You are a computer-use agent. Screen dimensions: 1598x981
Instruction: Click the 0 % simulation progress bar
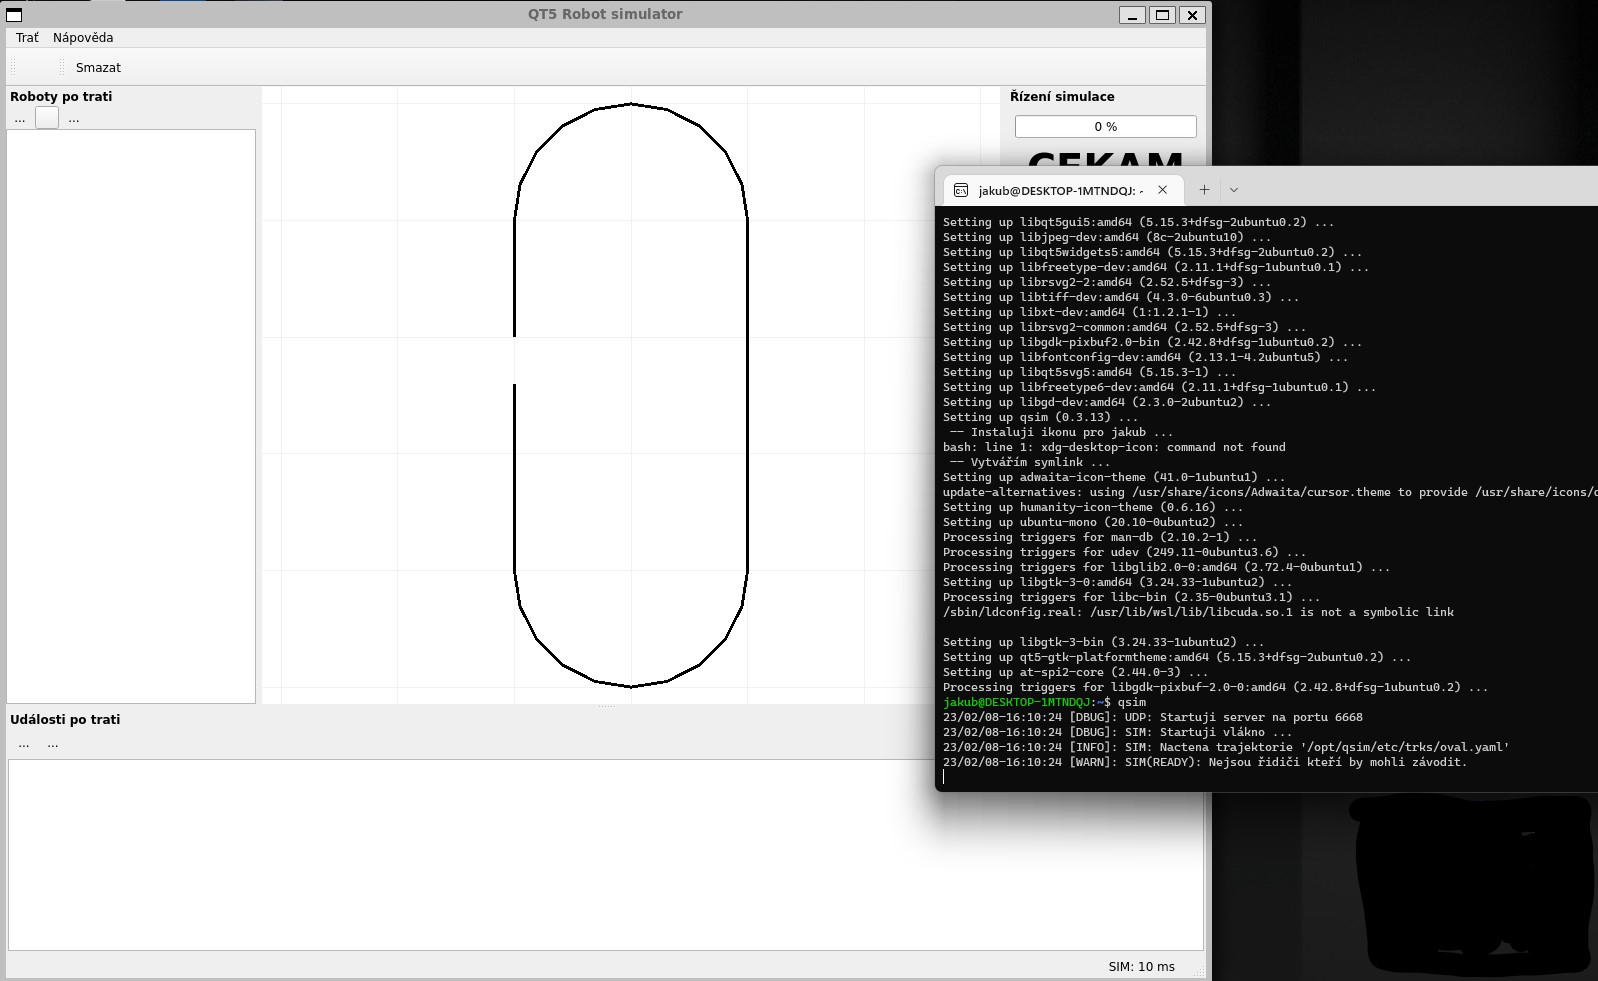tap(1105, 127)
